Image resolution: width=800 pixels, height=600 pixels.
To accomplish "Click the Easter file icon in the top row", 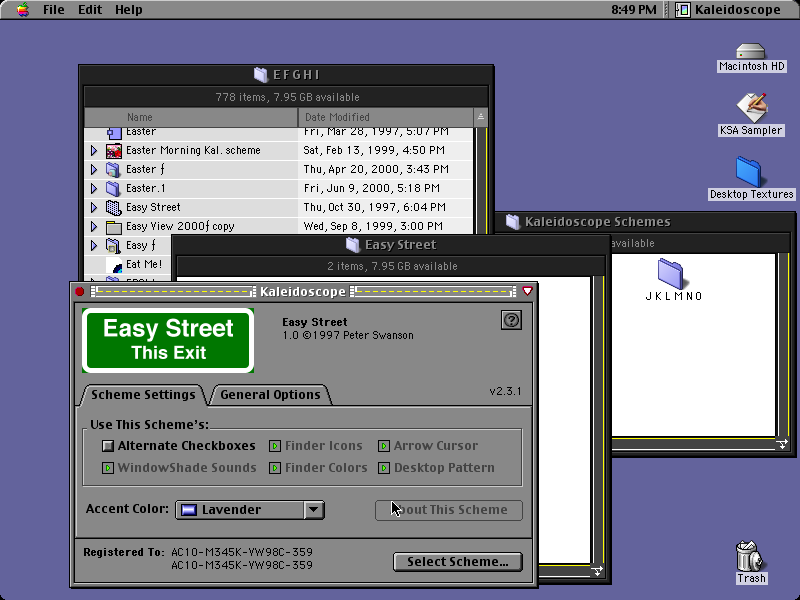I will click(x=114, y=133).
